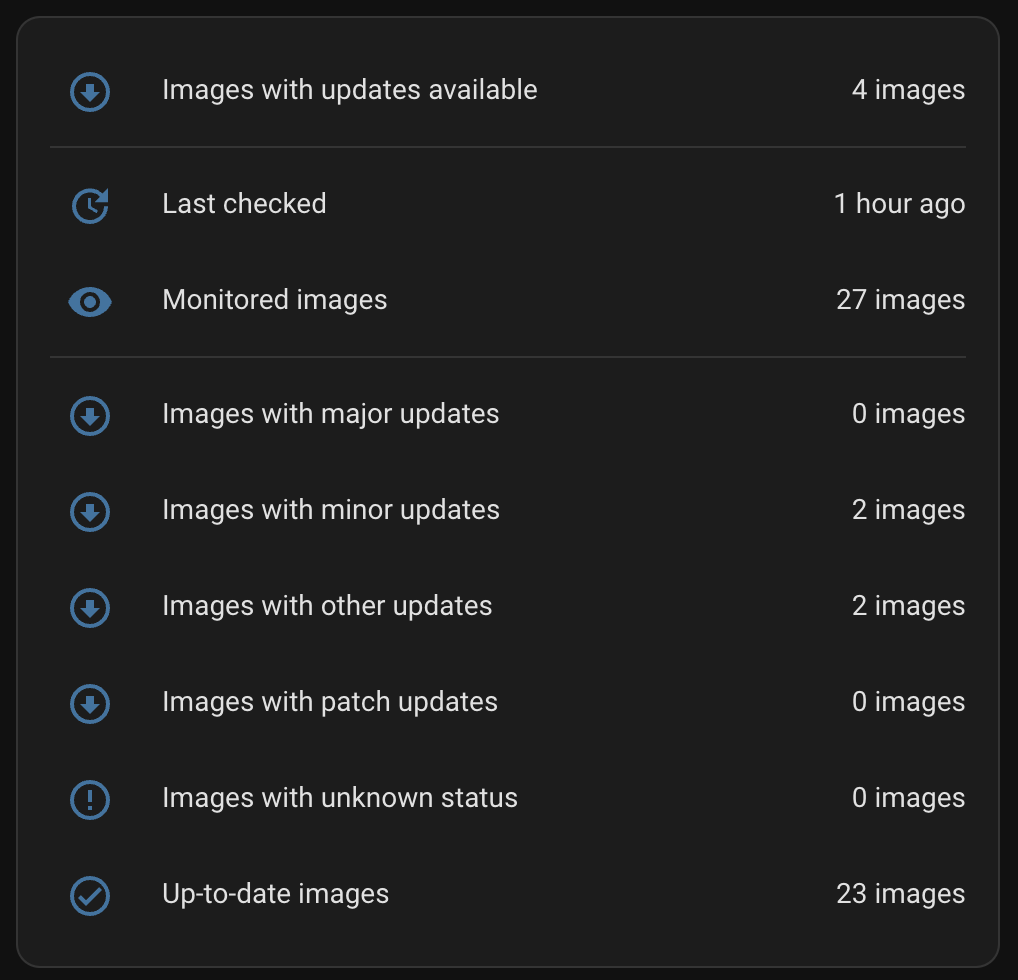Click the download icon for patch updates

pos(90,704)
